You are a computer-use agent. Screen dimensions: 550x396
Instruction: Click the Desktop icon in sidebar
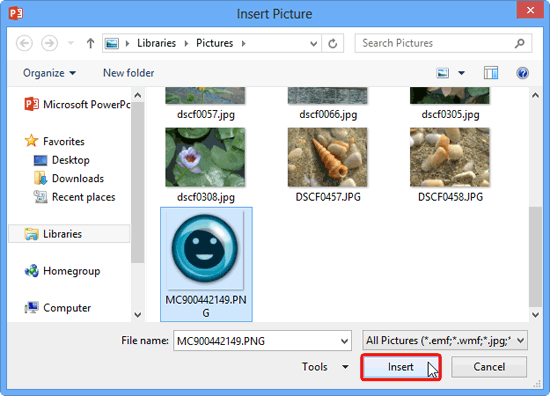[40, 160]
